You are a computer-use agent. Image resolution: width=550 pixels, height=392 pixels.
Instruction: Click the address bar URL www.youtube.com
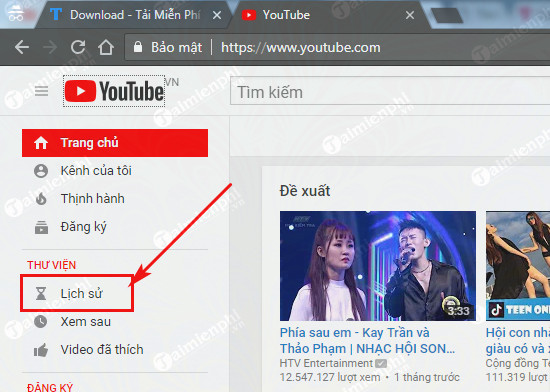(x=301, y=47)
